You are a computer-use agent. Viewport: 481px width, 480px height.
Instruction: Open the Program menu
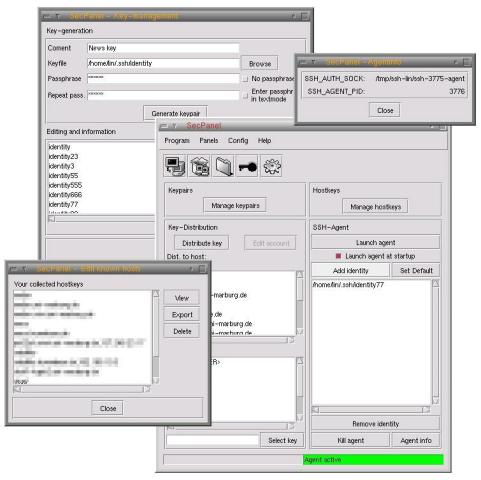(177, 141)
